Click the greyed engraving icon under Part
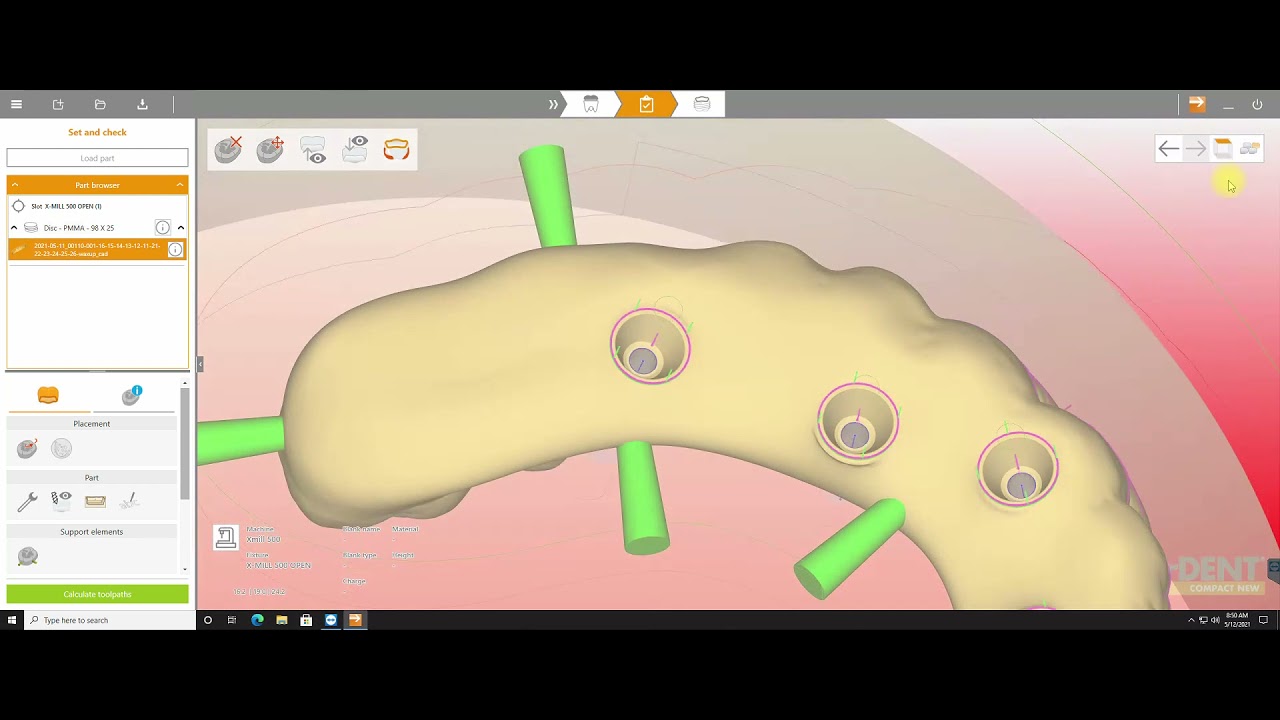 [129, 501]
